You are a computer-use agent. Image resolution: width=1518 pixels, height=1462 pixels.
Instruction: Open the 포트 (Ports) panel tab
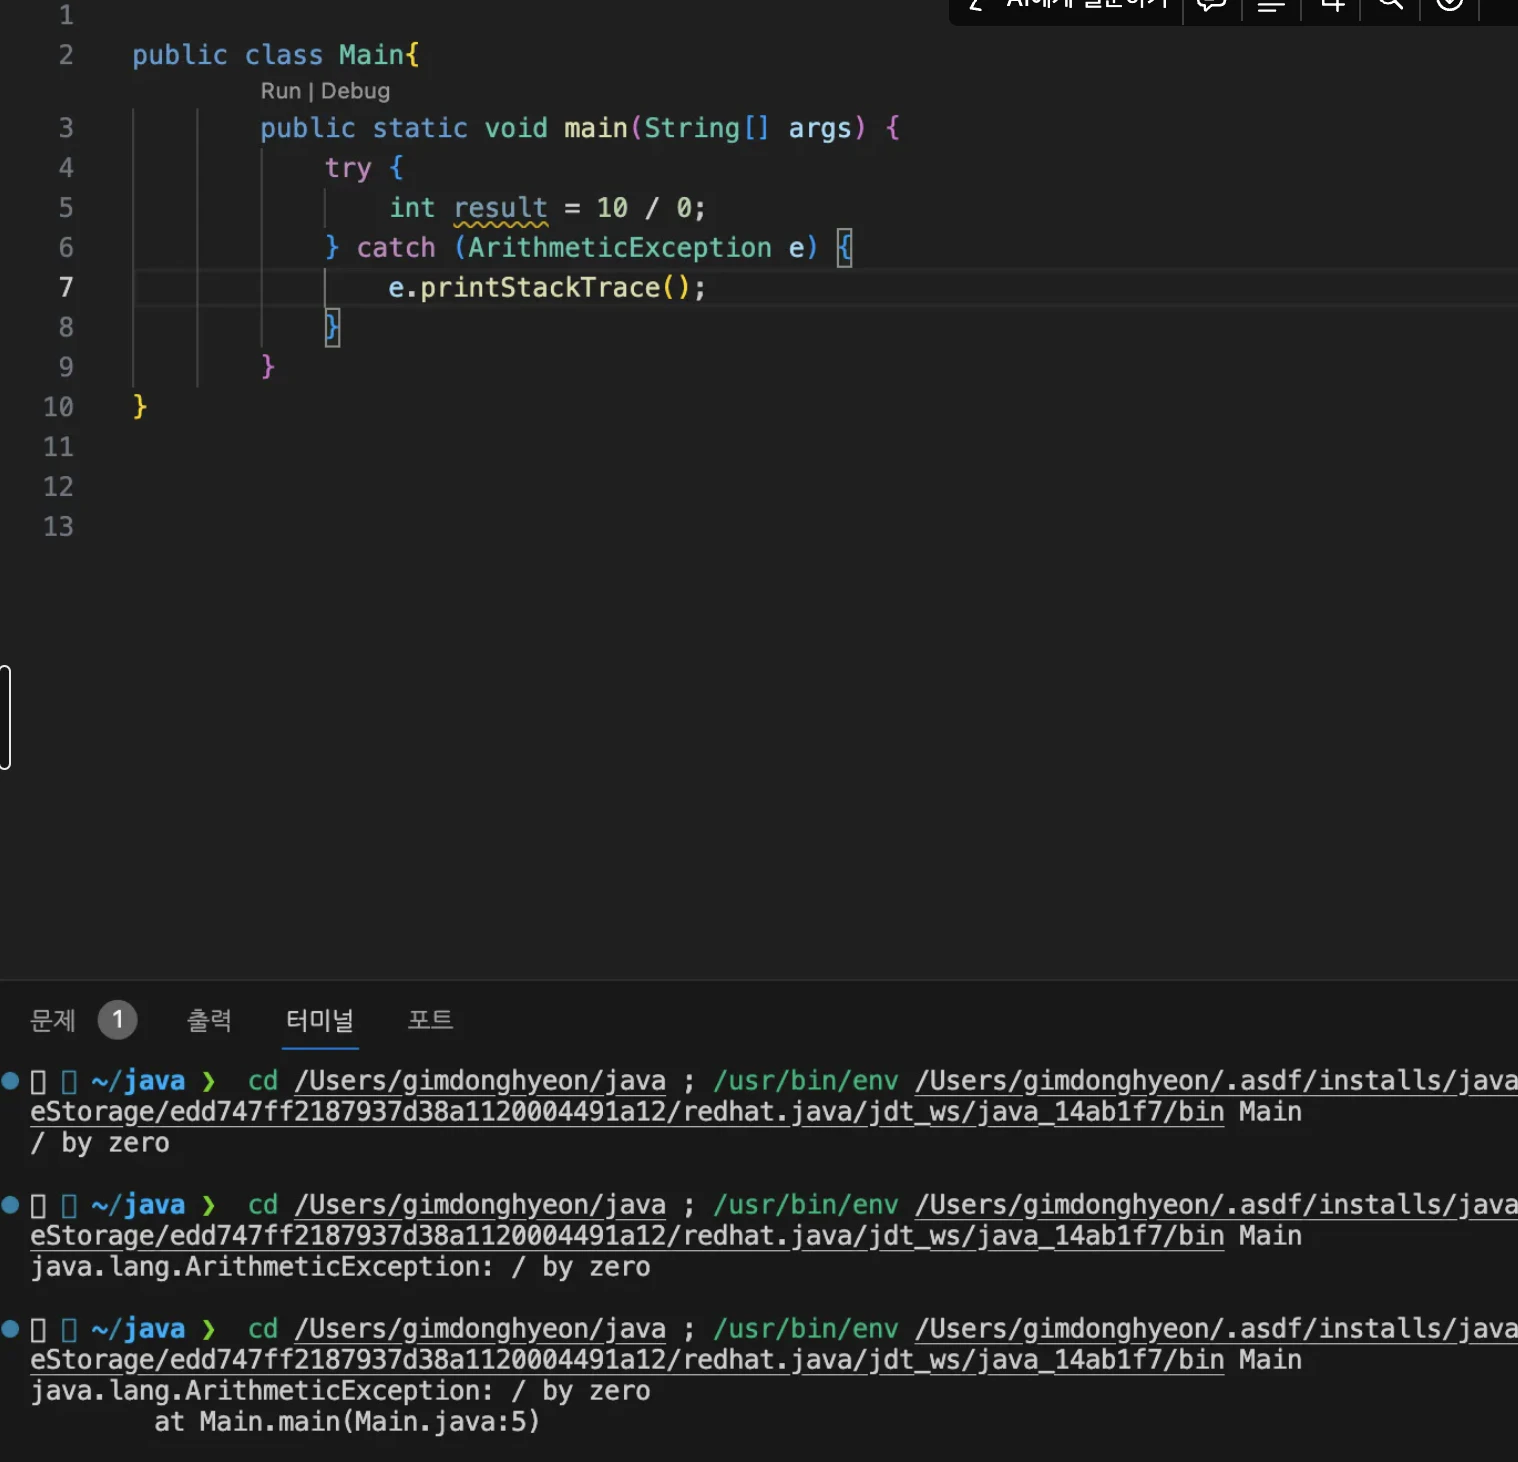(x=430, y=1020)
